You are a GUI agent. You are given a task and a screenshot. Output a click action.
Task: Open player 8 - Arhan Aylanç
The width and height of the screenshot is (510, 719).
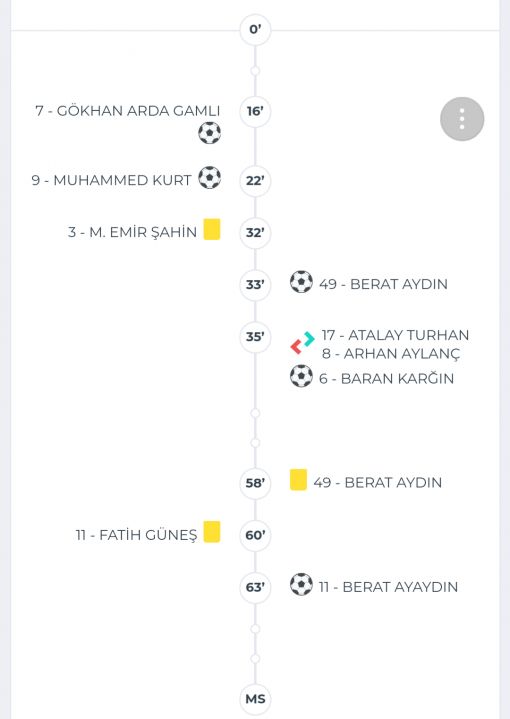391,354
